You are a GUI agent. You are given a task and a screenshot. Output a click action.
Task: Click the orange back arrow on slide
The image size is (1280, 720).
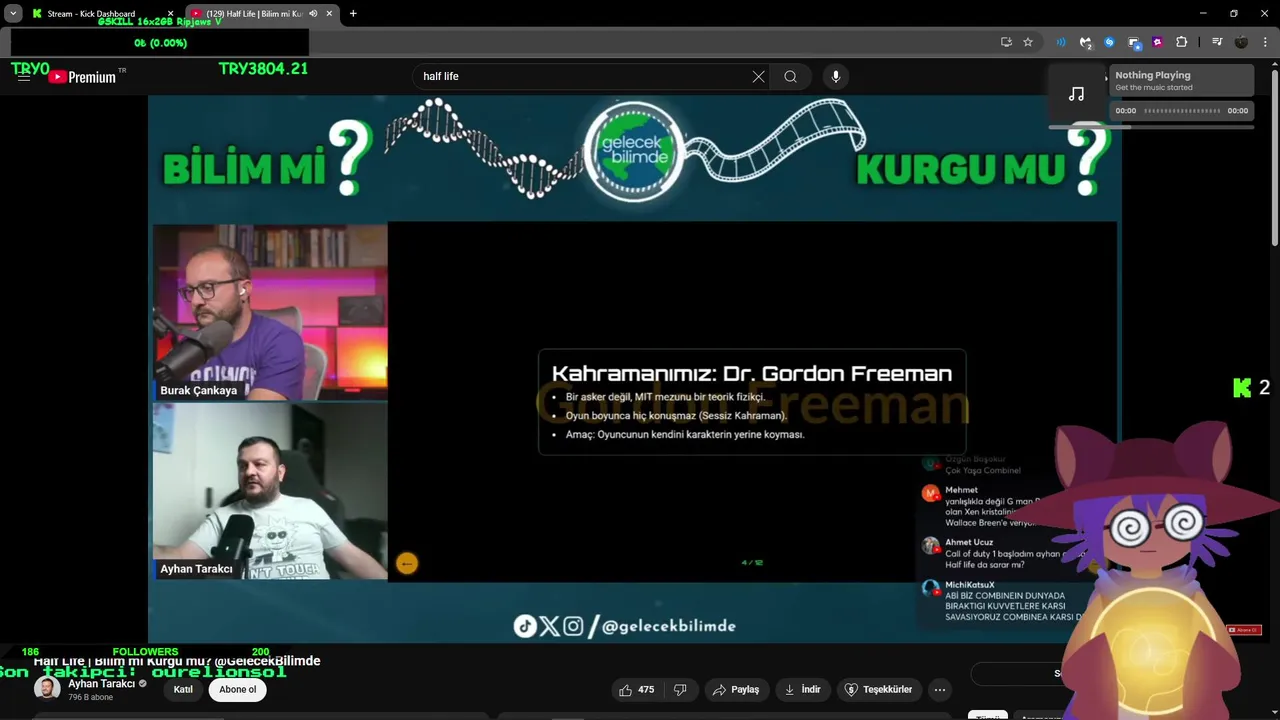pyautogui.click(x=406, y=563)
